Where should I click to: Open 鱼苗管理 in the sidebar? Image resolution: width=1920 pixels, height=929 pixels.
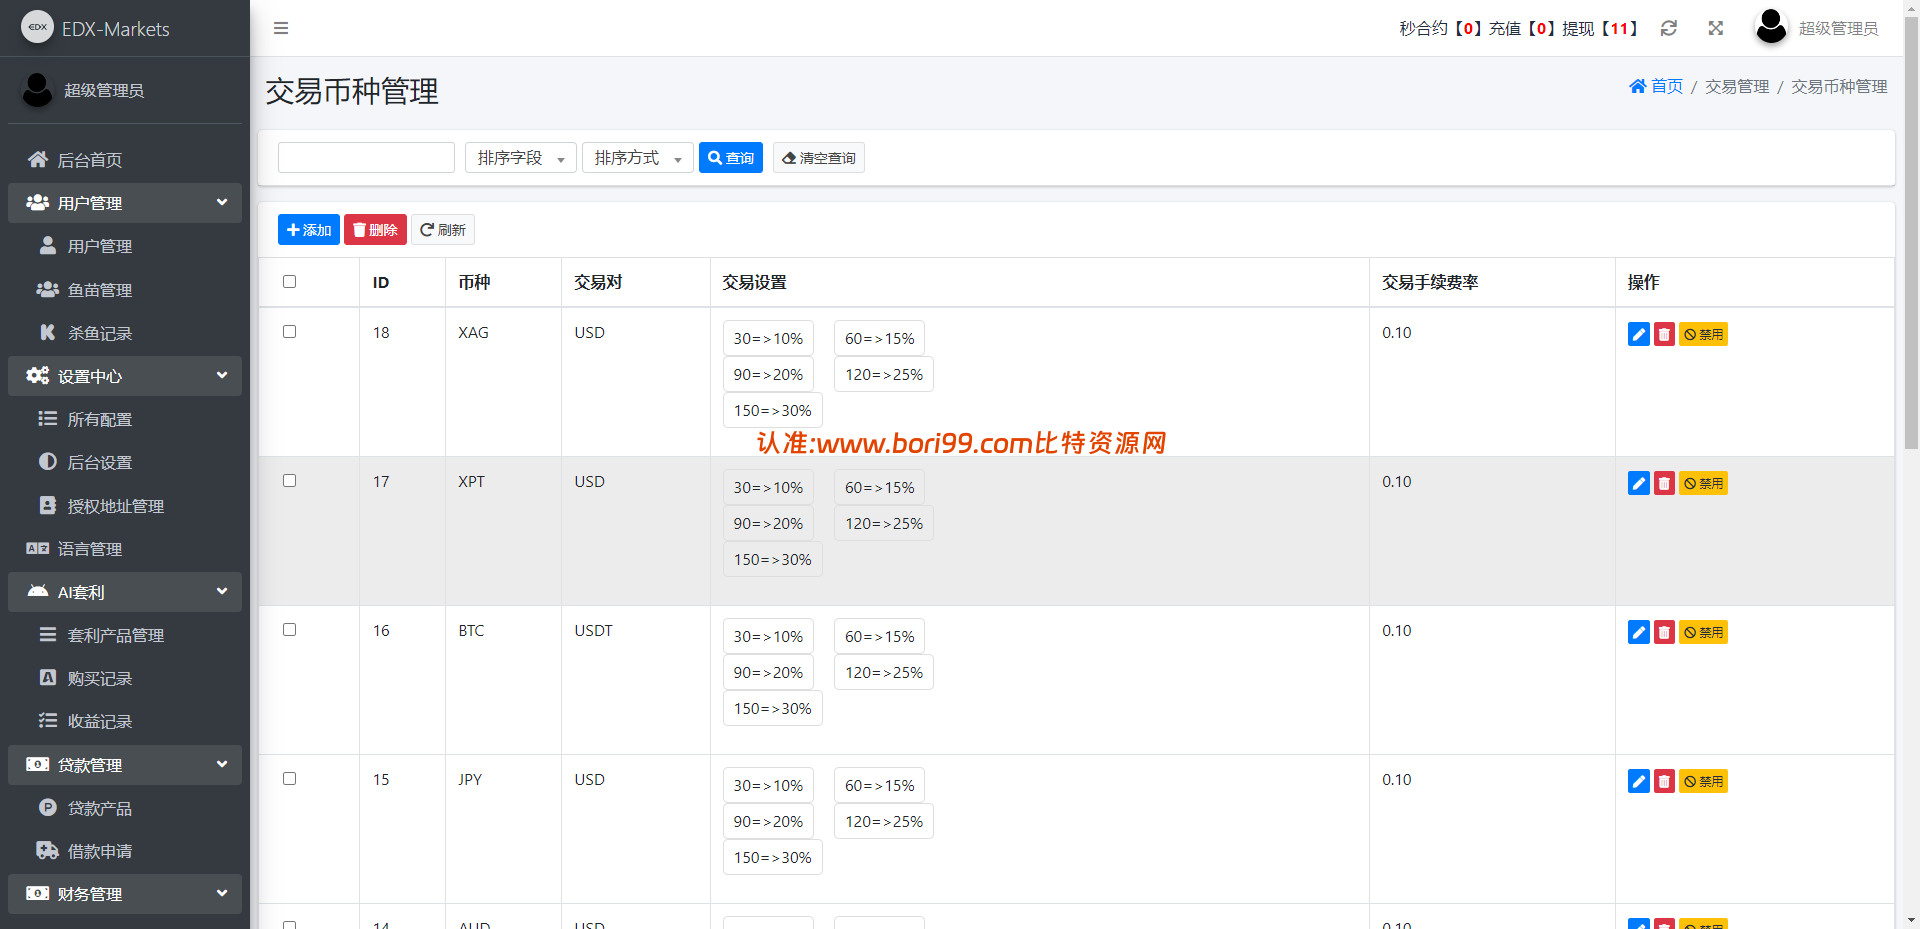(125, 290)
